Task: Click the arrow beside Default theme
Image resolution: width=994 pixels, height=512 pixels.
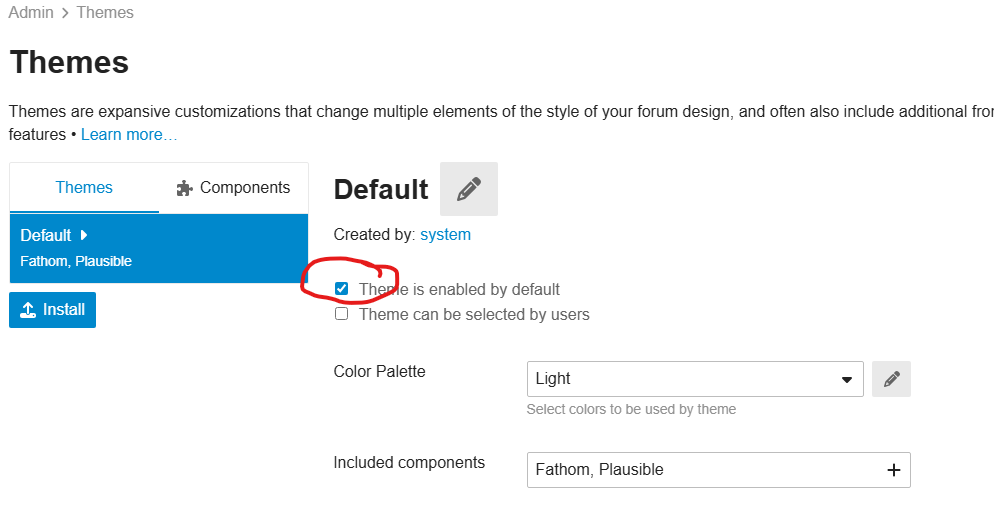Action: pos(84,235)
